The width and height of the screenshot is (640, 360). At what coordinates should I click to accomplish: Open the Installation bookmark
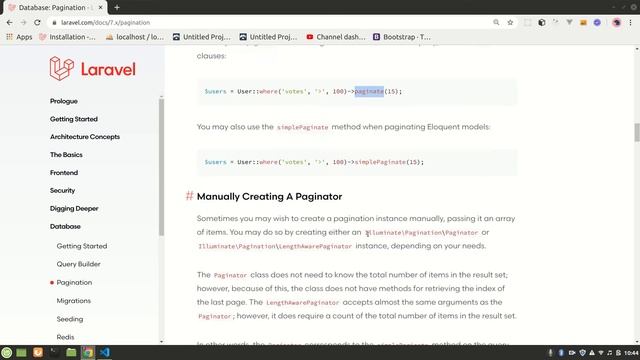click(x=67, y=37)
